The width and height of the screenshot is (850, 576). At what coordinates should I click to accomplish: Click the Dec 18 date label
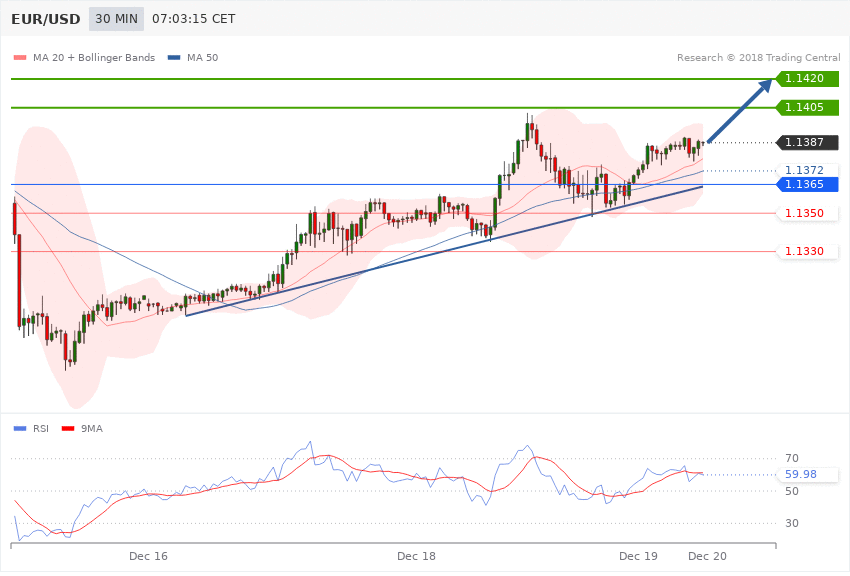pos(416,556)
